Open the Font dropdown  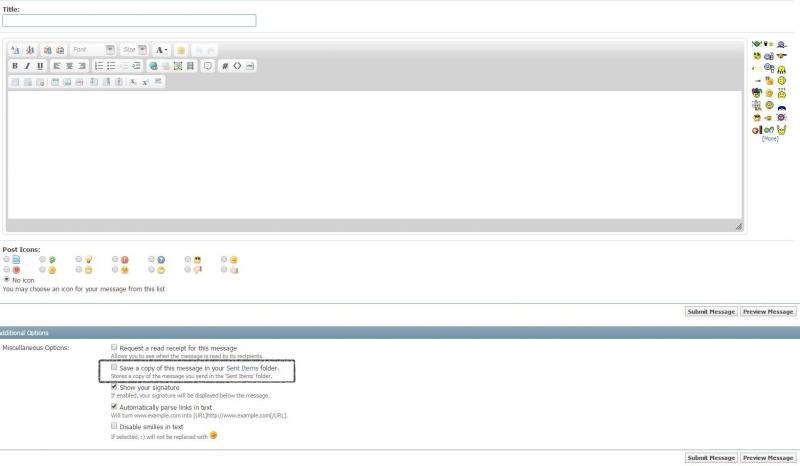(x=92, y=49)
